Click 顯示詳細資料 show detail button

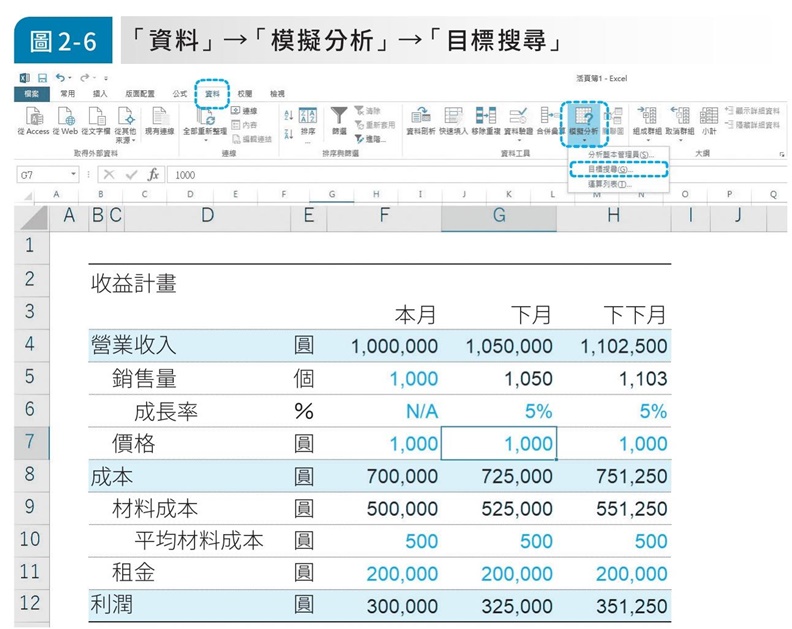coord(752,111)
